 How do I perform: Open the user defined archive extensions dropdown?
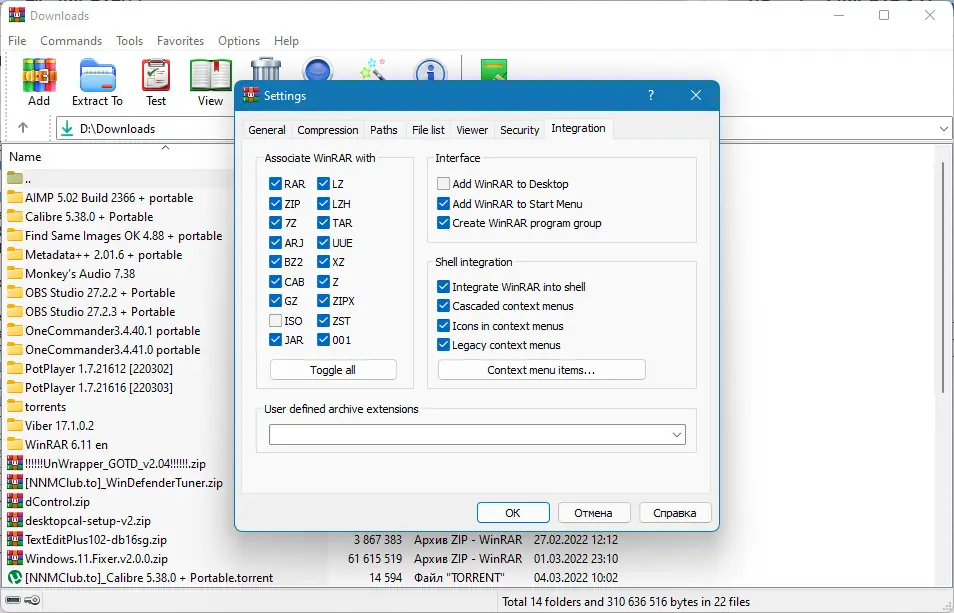pos(677,435)
